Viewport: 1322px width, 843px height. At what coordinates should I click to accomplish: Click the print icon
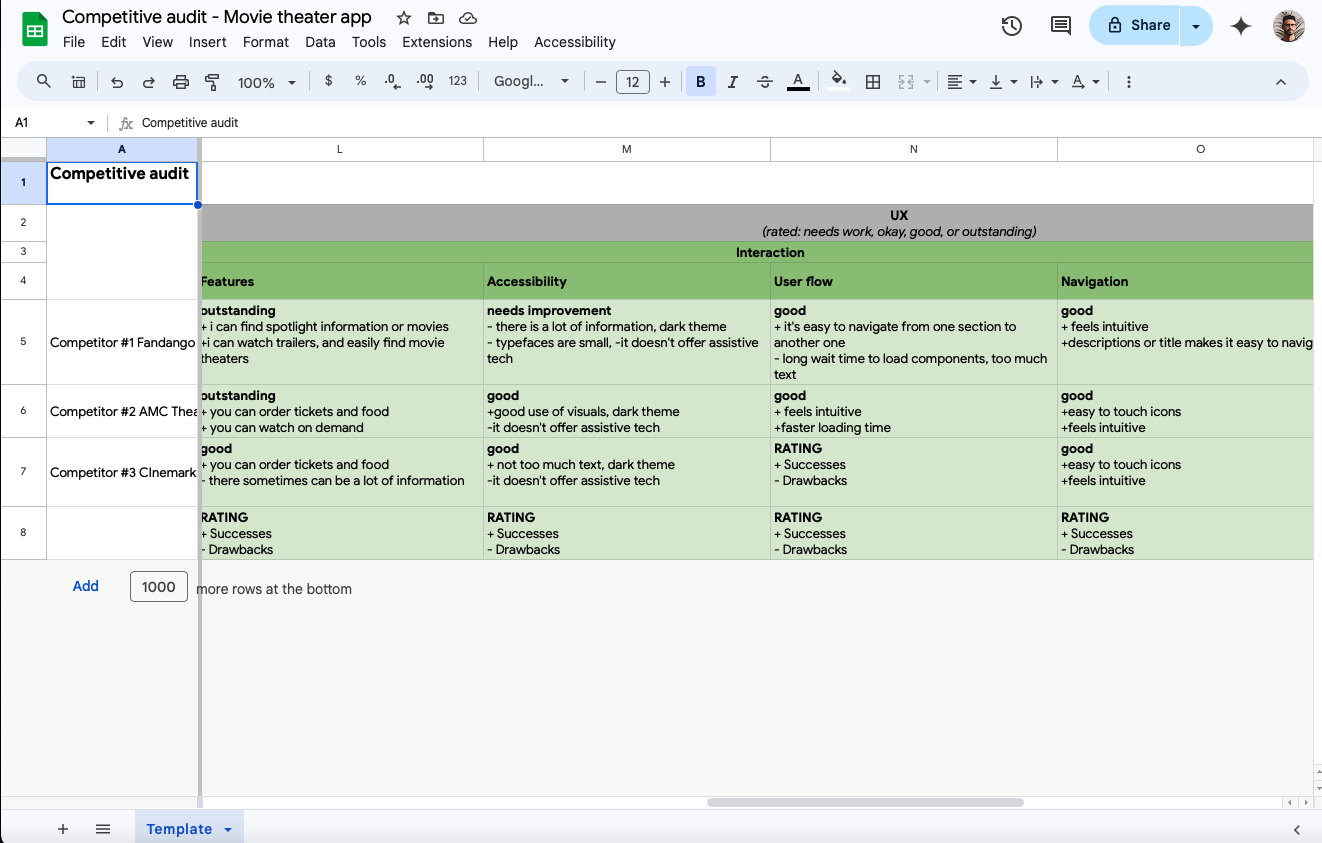pyautogui.click(x=181, y=82)
